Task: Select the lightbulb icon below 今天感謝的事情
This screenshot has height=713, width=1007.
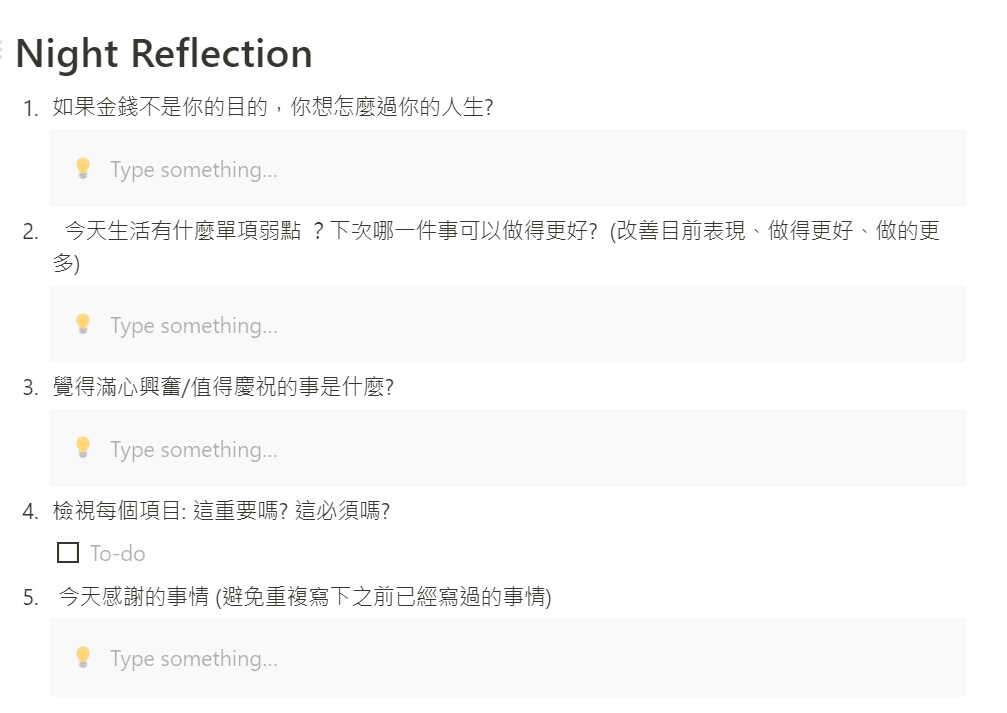Action: [82, 657]
